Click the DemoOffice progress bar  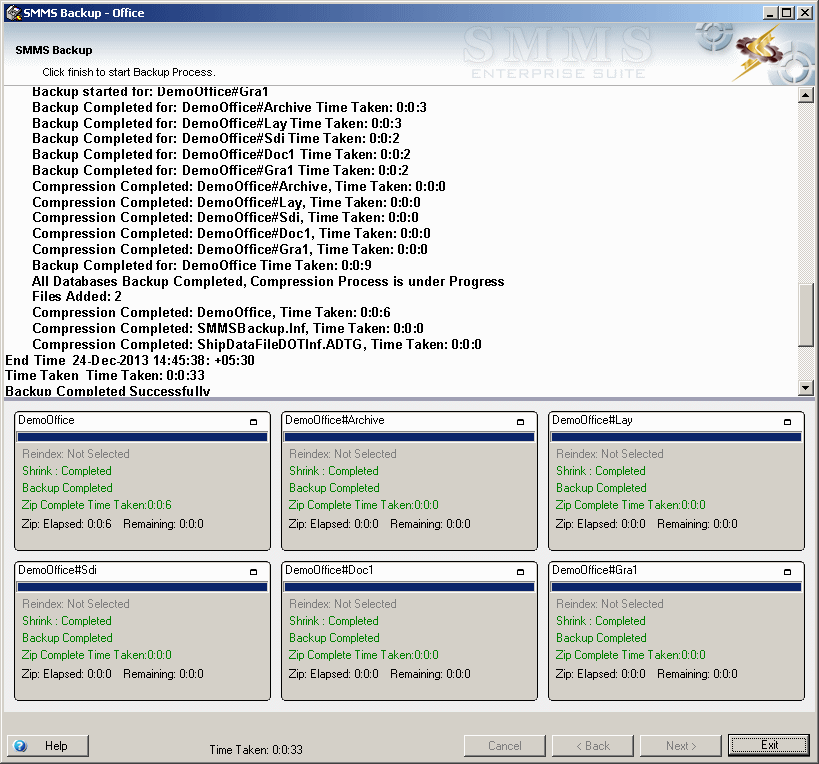[143, 437]
